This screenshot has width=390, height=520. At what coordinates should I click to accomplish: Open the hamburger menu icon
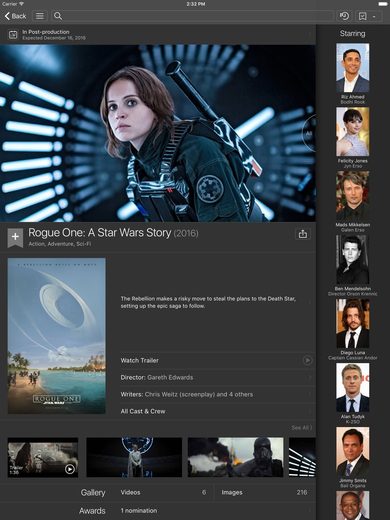pos(40,16)
